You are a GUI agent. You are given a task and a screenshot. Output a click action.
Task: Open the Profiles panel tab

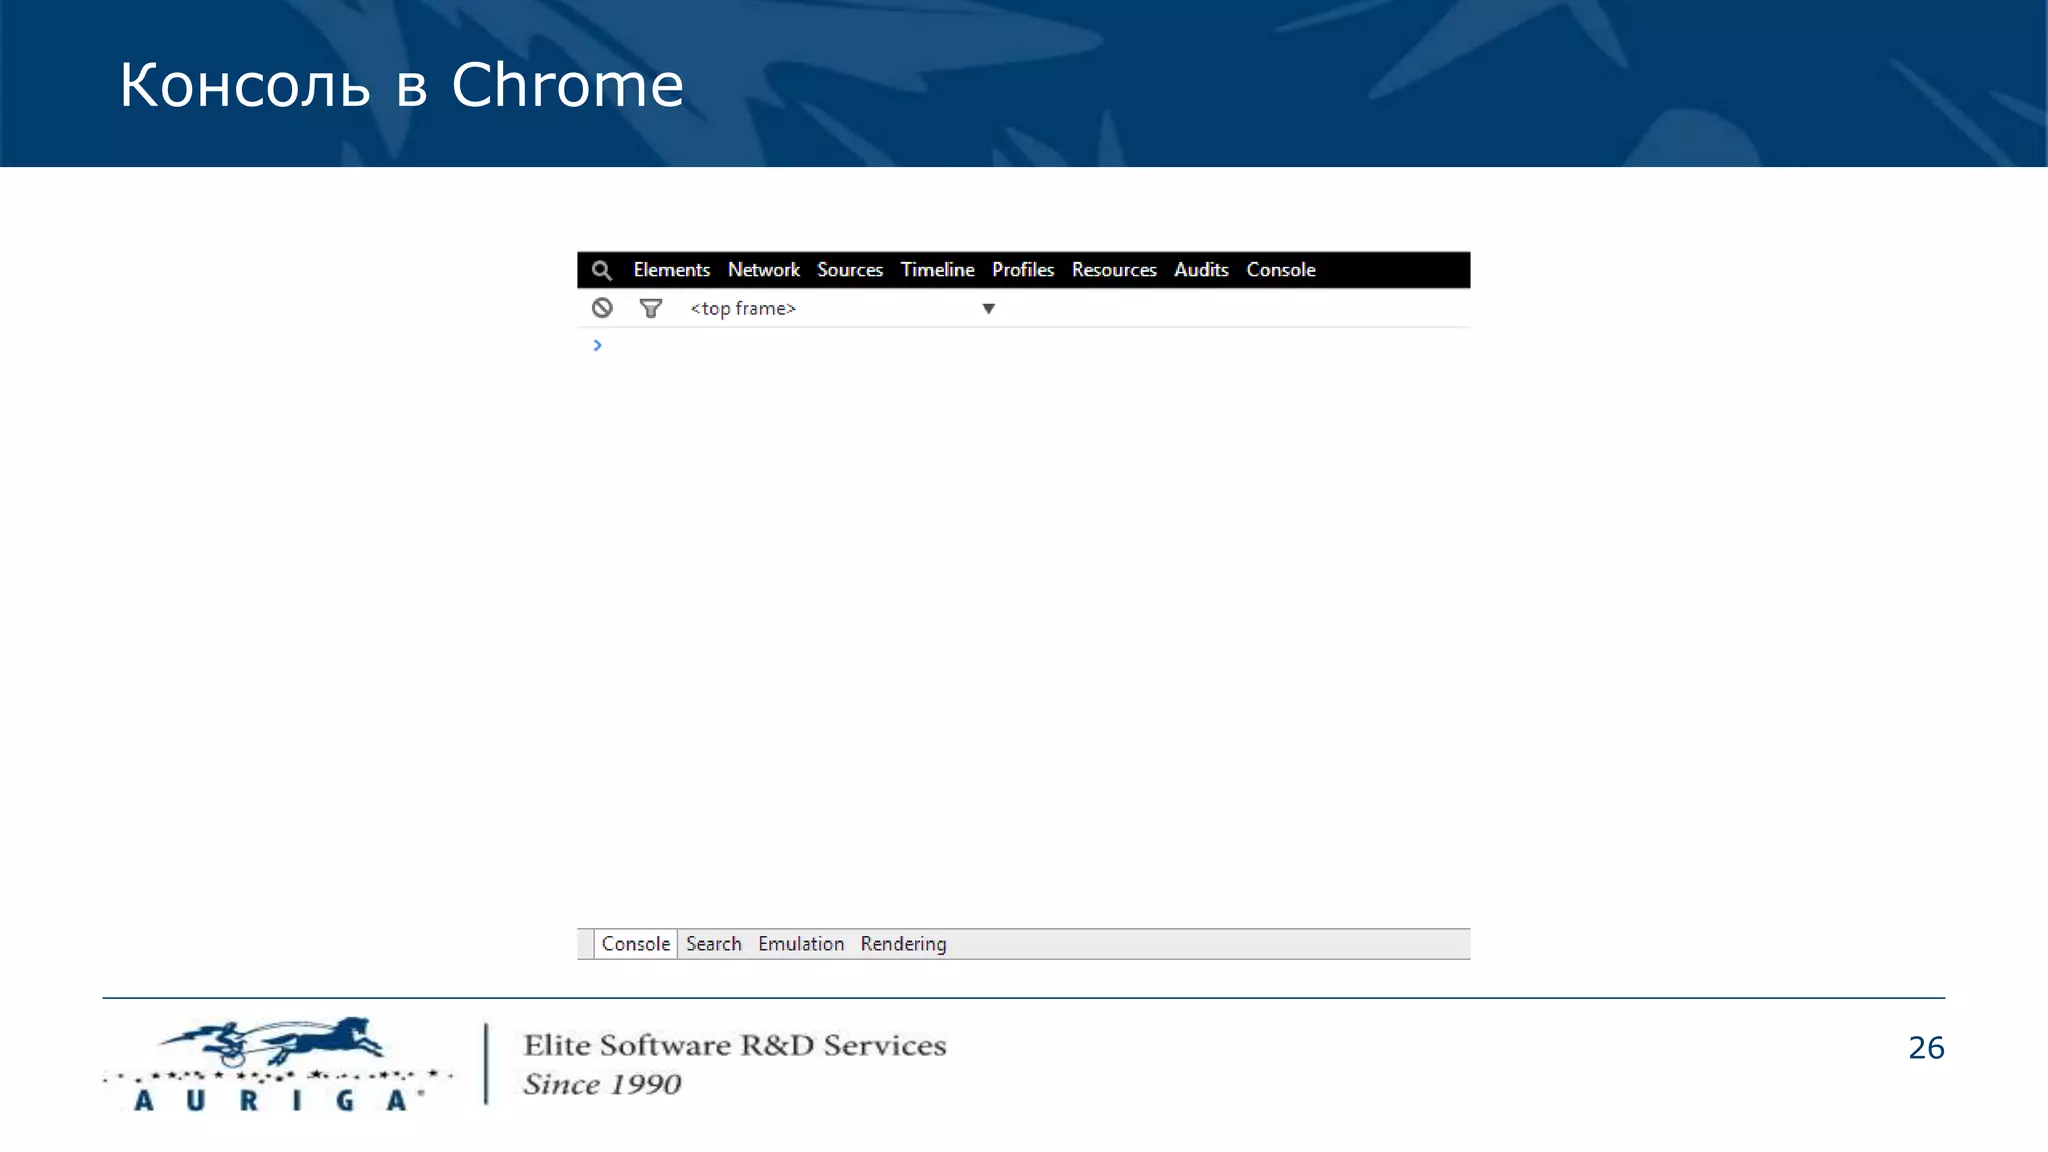click(x=1022, y=270)
